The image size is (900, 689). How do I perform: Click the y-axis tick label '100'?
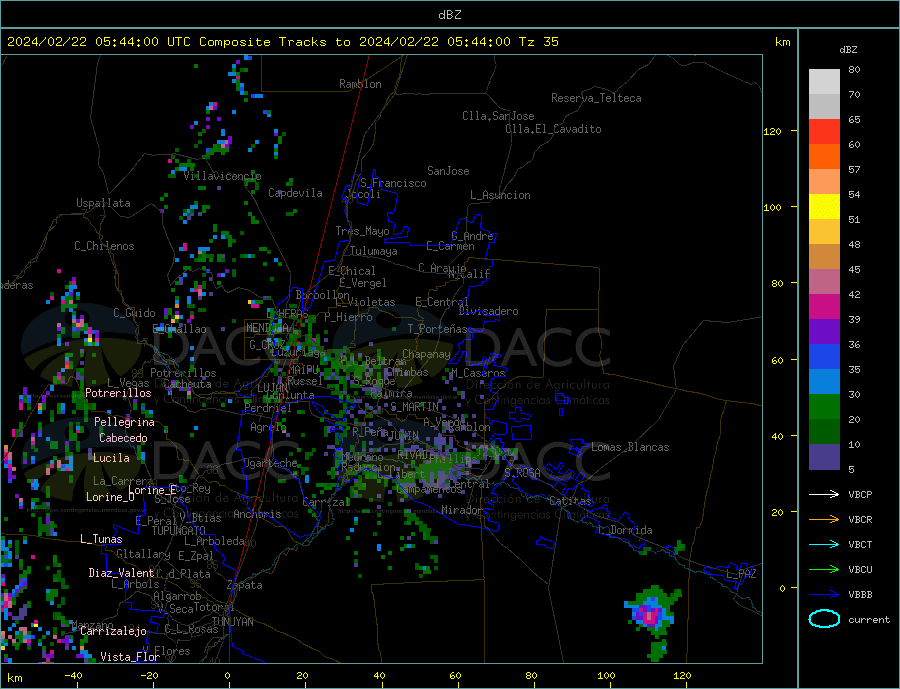coord(773,208)
